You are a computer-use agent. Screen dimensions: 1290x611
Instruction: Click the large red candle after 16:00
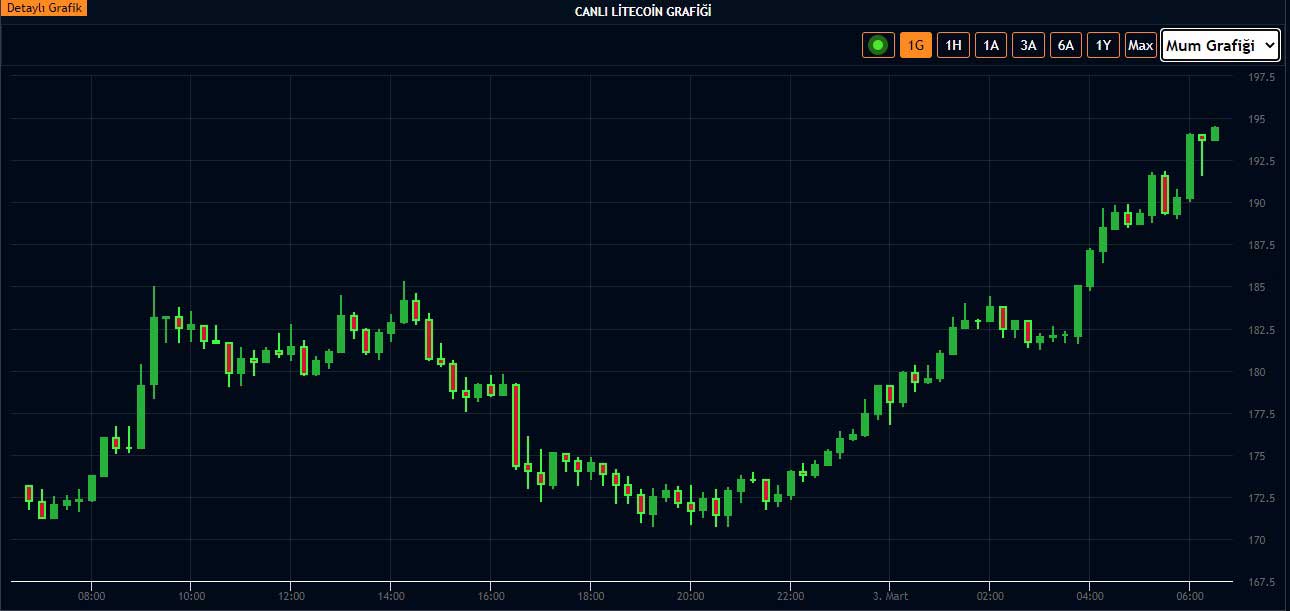tap(516, 426)
